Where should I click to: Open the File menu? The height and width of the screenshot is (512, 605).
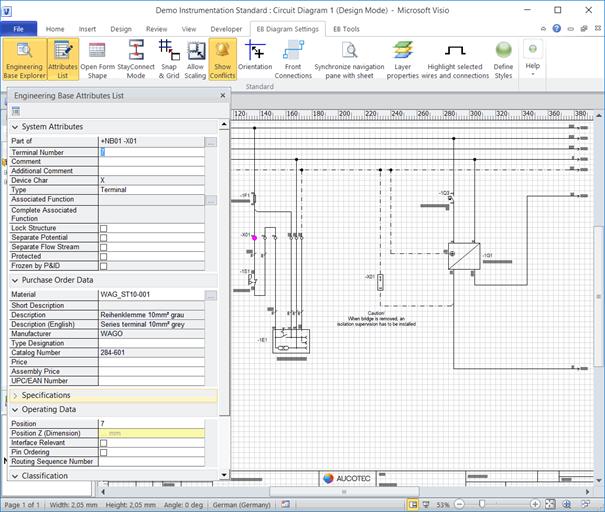pyautogui.click(x=19, y=29)
